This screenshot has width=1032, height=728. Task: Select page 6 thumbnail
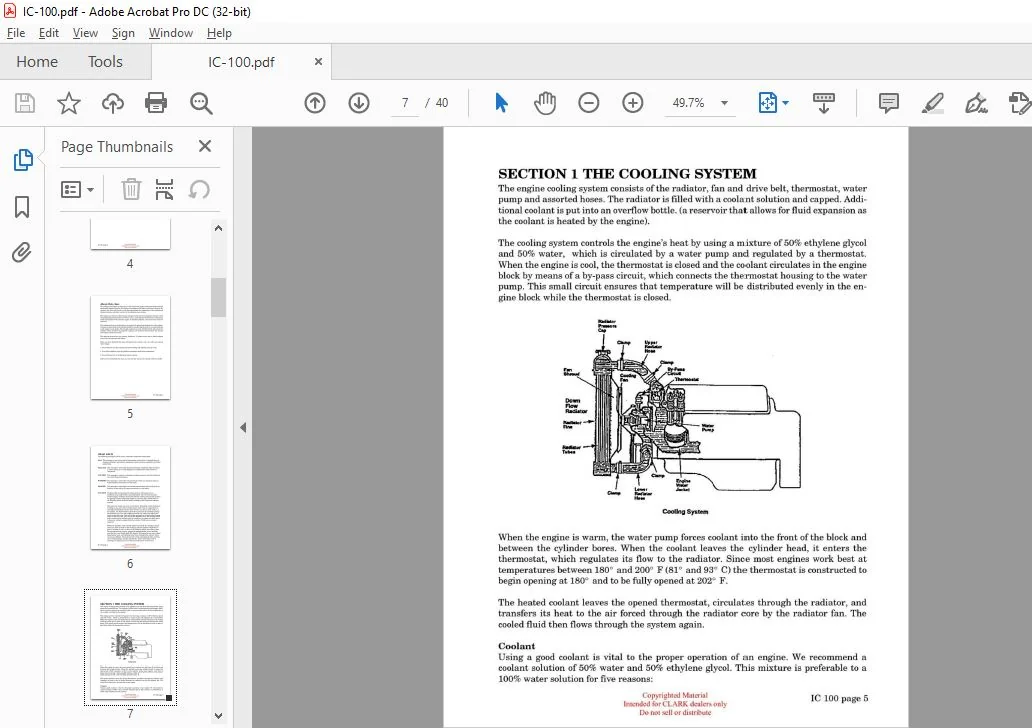(x=130, y=498)
